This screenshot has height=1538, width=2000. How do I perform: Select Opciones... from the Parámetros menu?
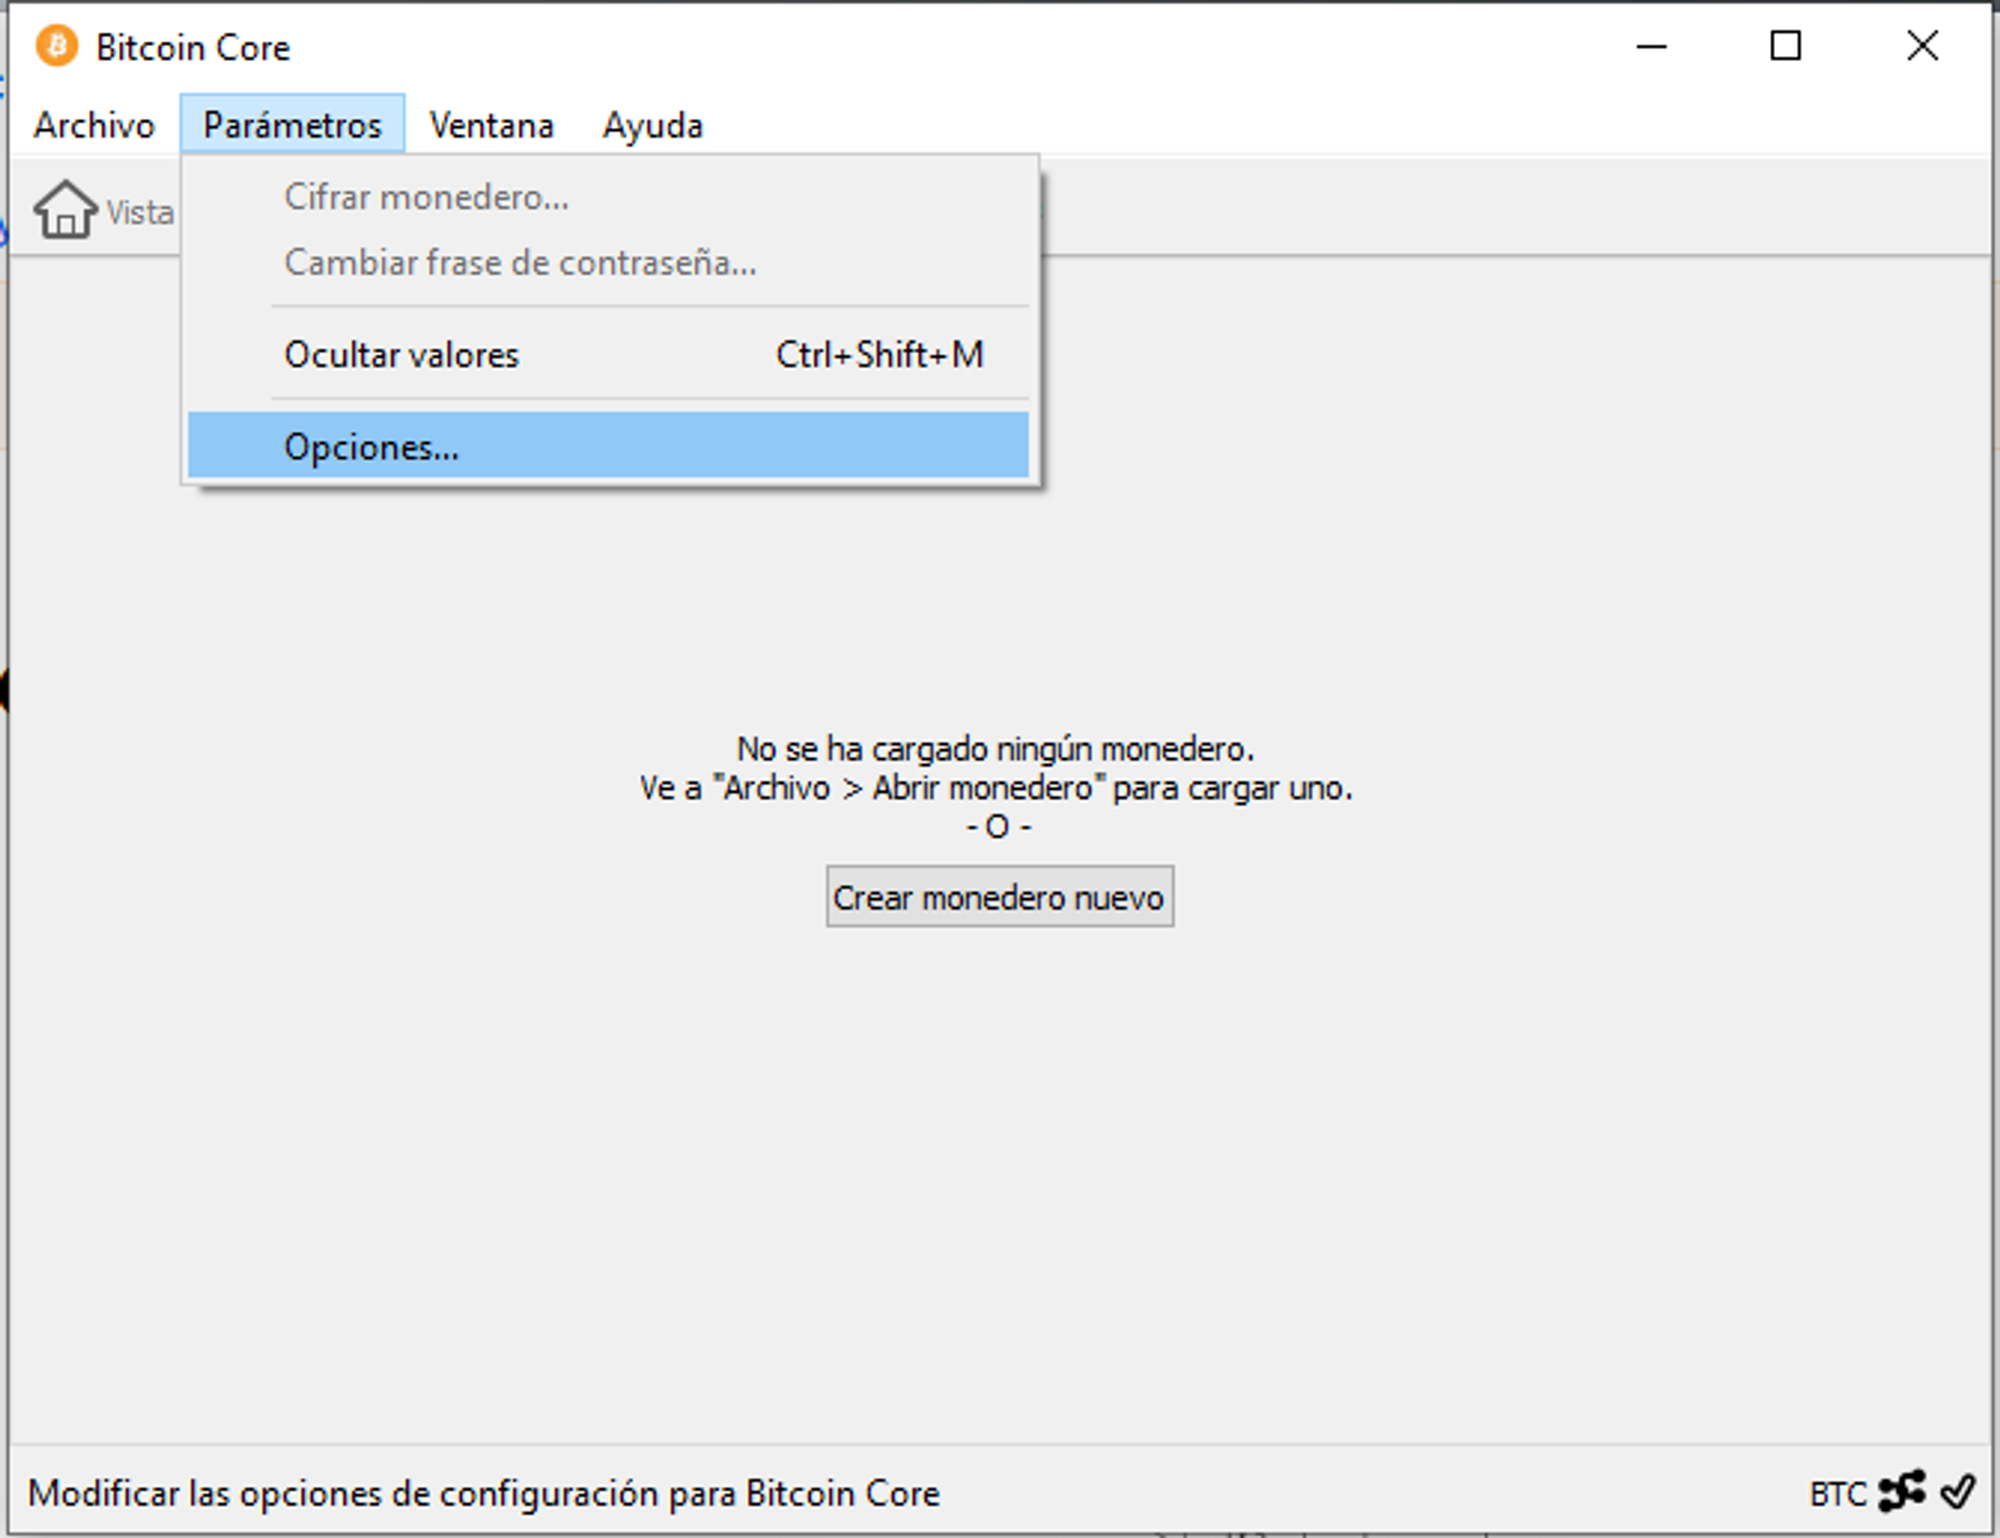[x=608, y=446]
